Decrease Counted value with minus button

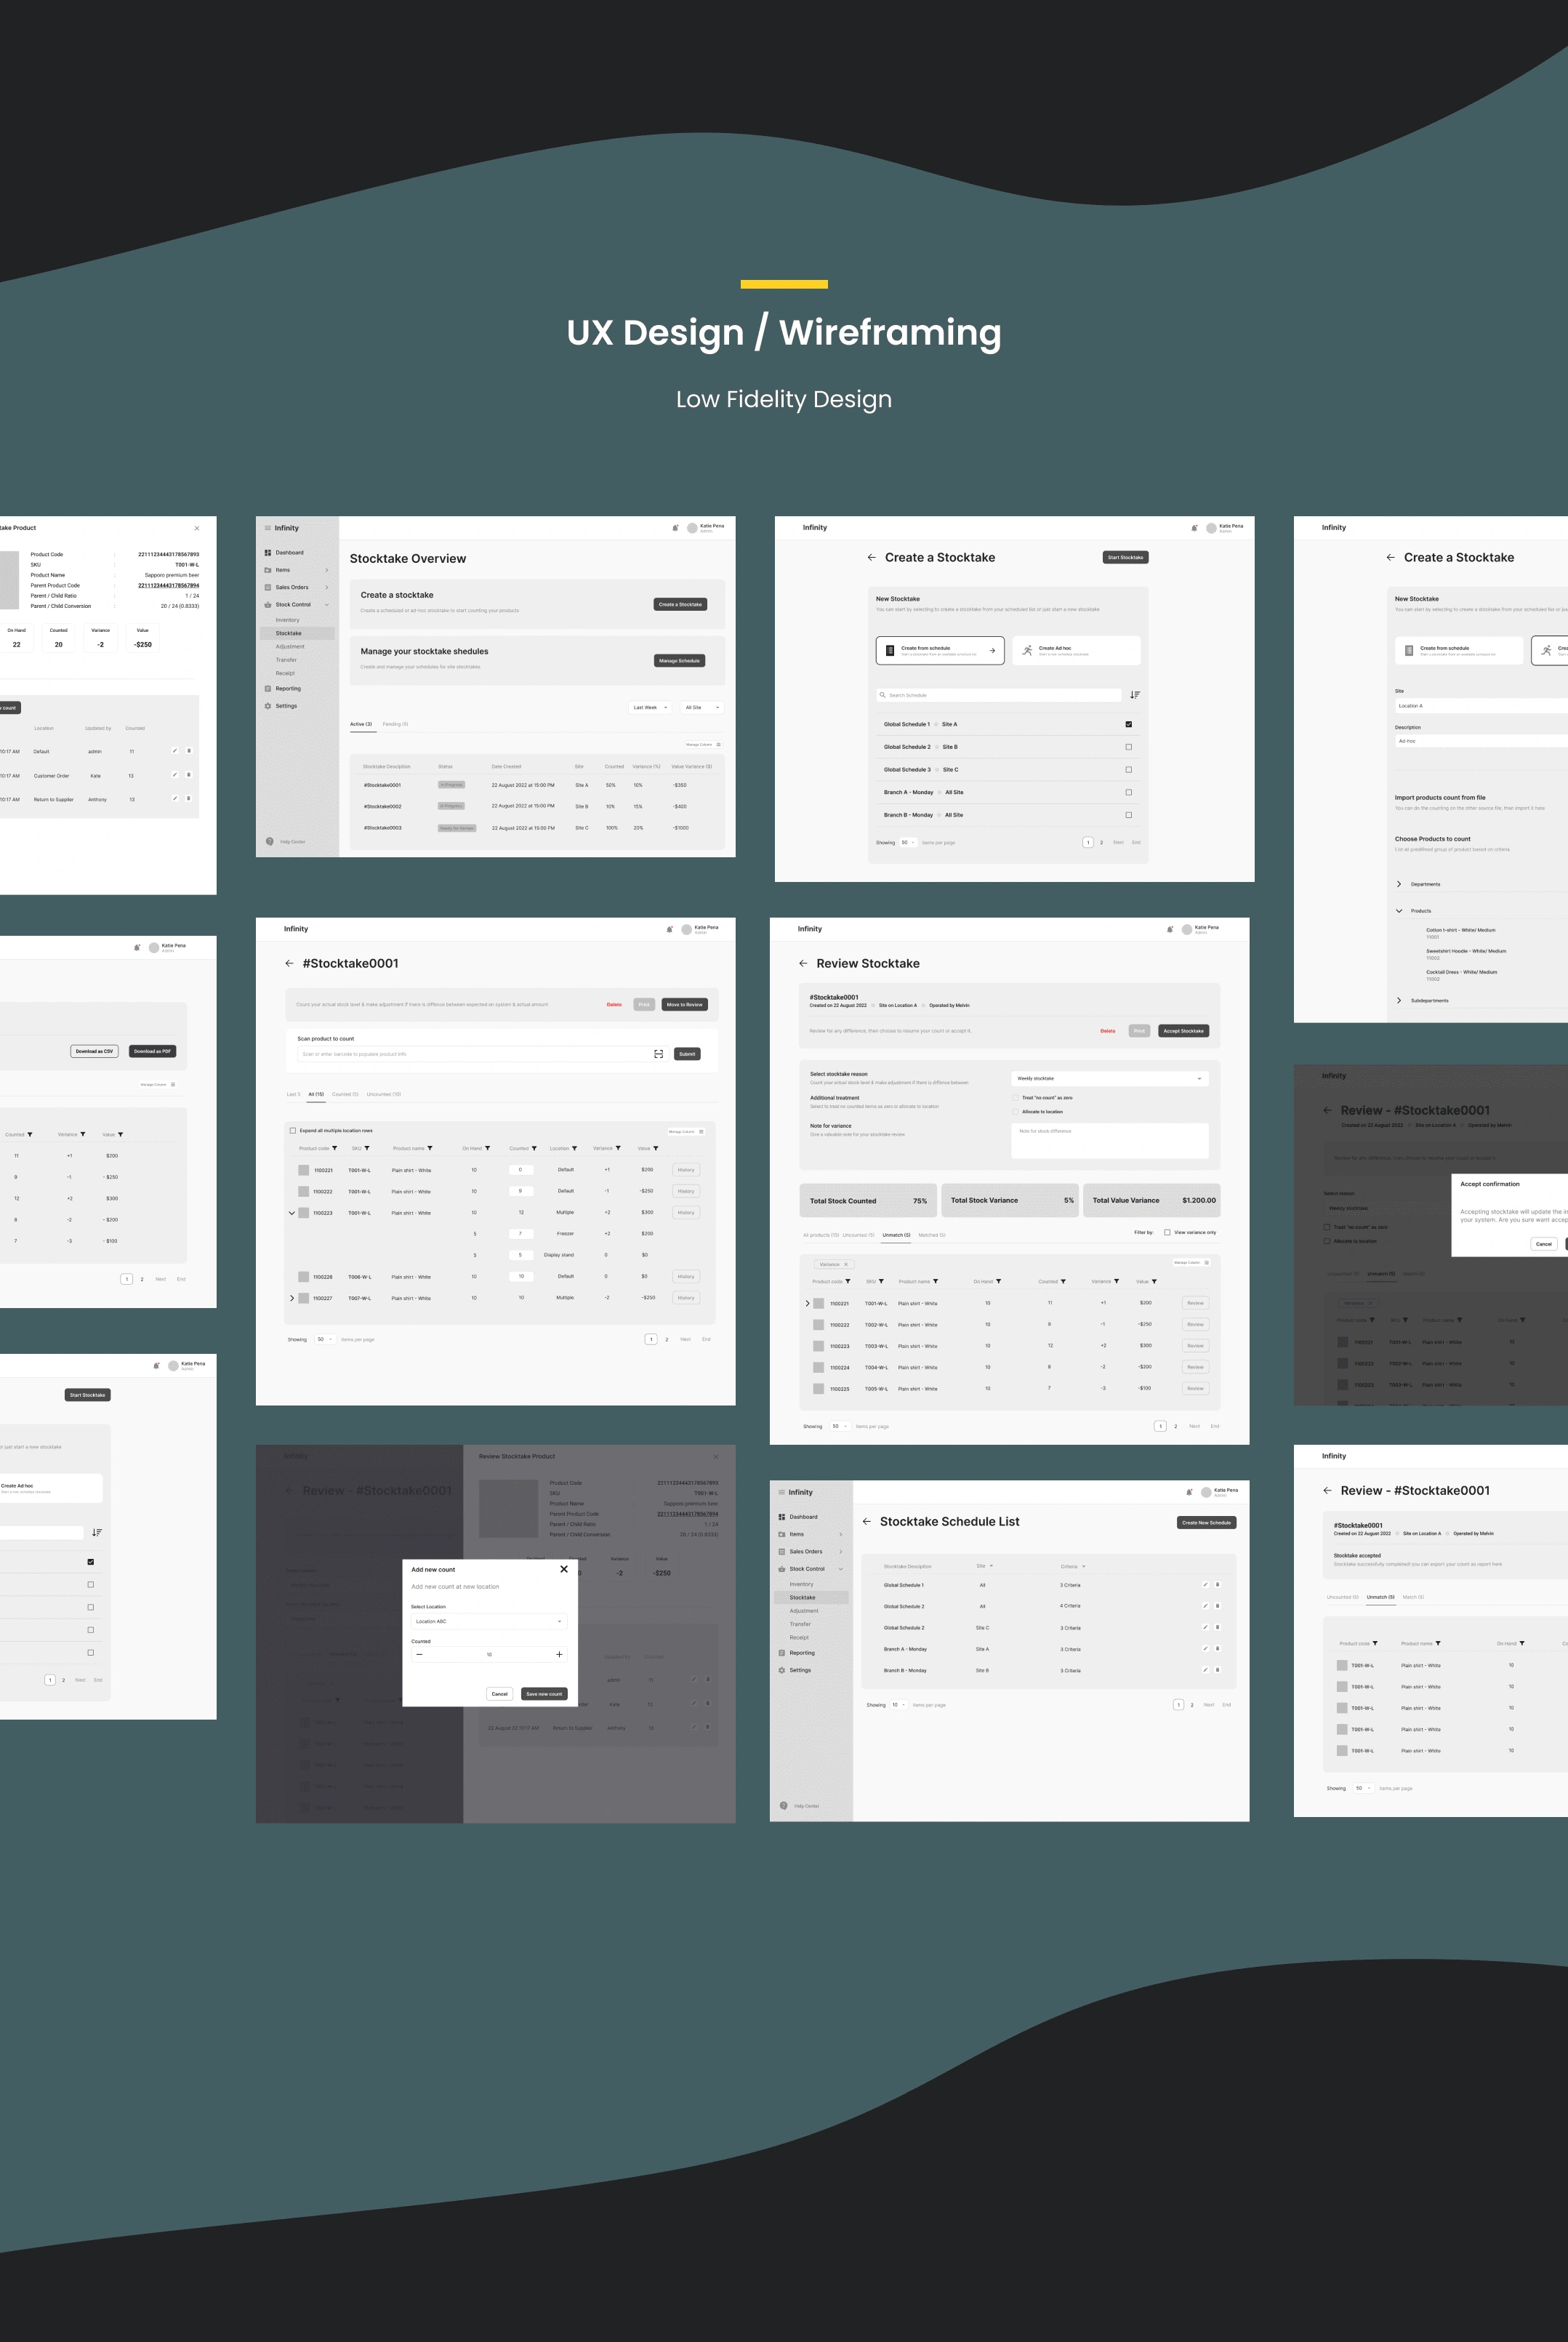coord(419,1654)
